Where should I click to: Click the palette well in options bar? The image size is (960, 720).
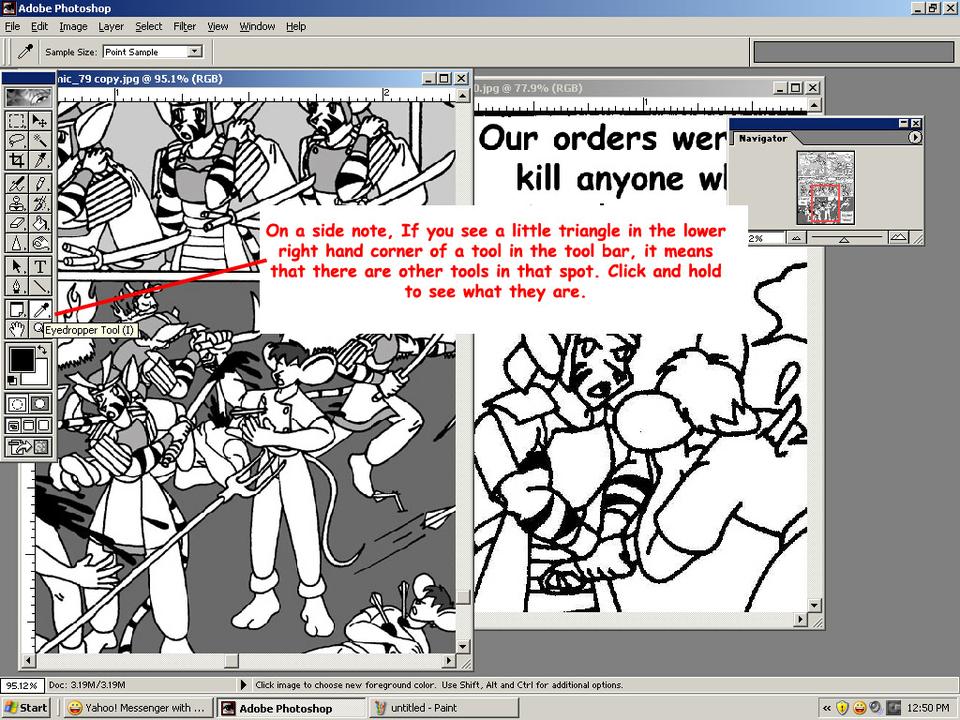[854, 52]
